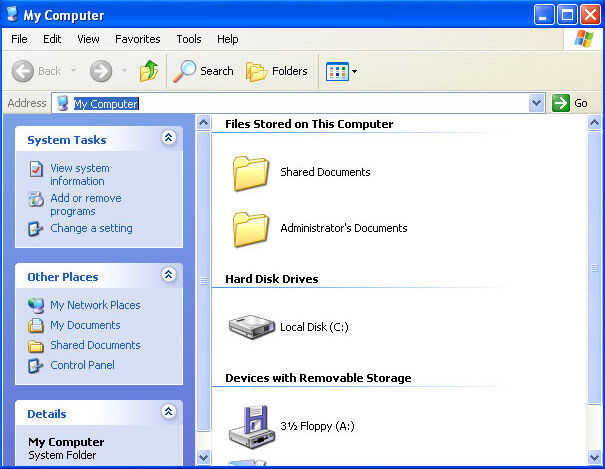
Task: Open Shared Documents link in Other Places
Action: pos(95,345)
